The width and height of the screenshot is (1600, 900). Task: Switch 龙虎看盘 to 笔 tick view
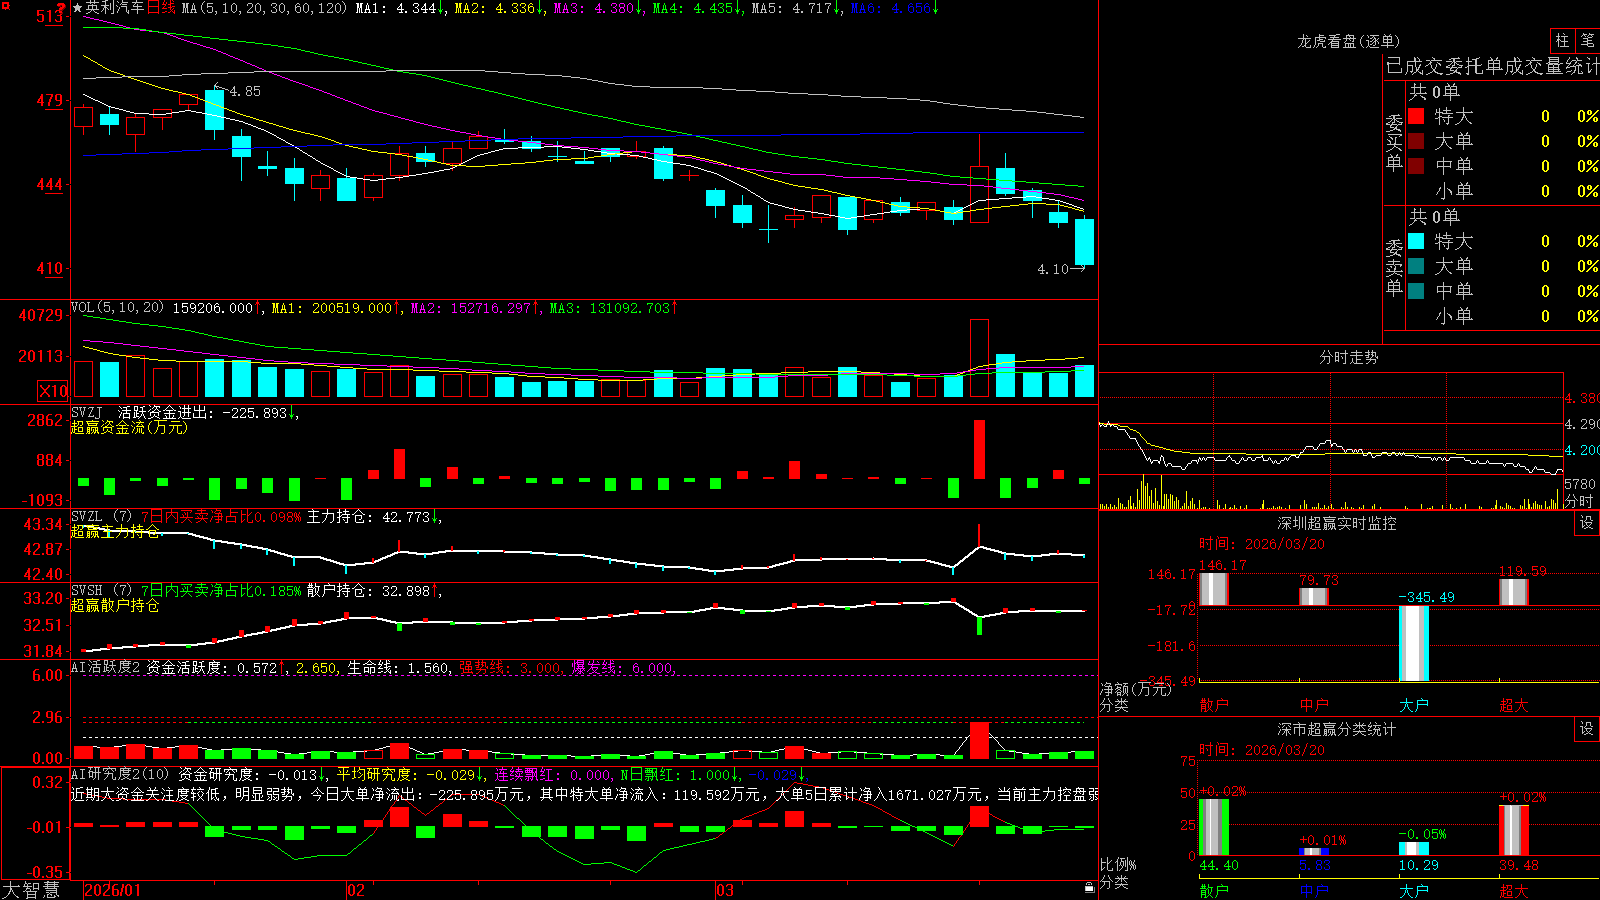[1587, 40]
